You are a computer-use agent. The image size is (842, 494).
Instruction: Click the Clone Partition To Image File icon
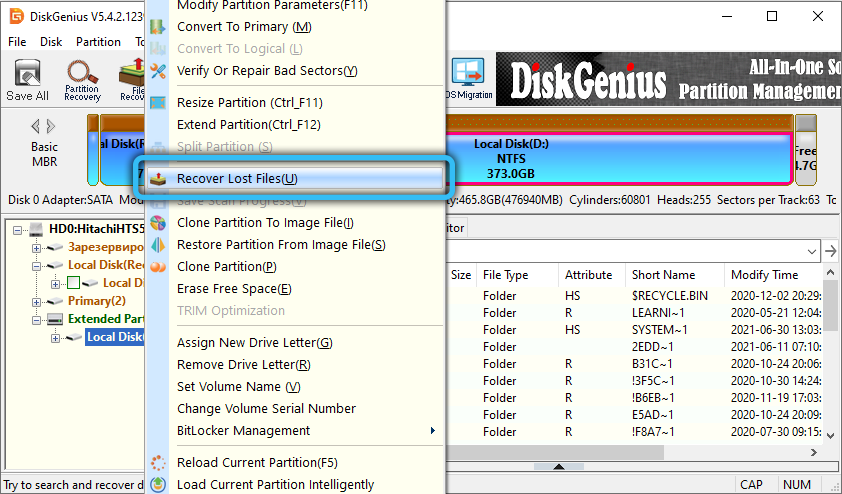158,223
